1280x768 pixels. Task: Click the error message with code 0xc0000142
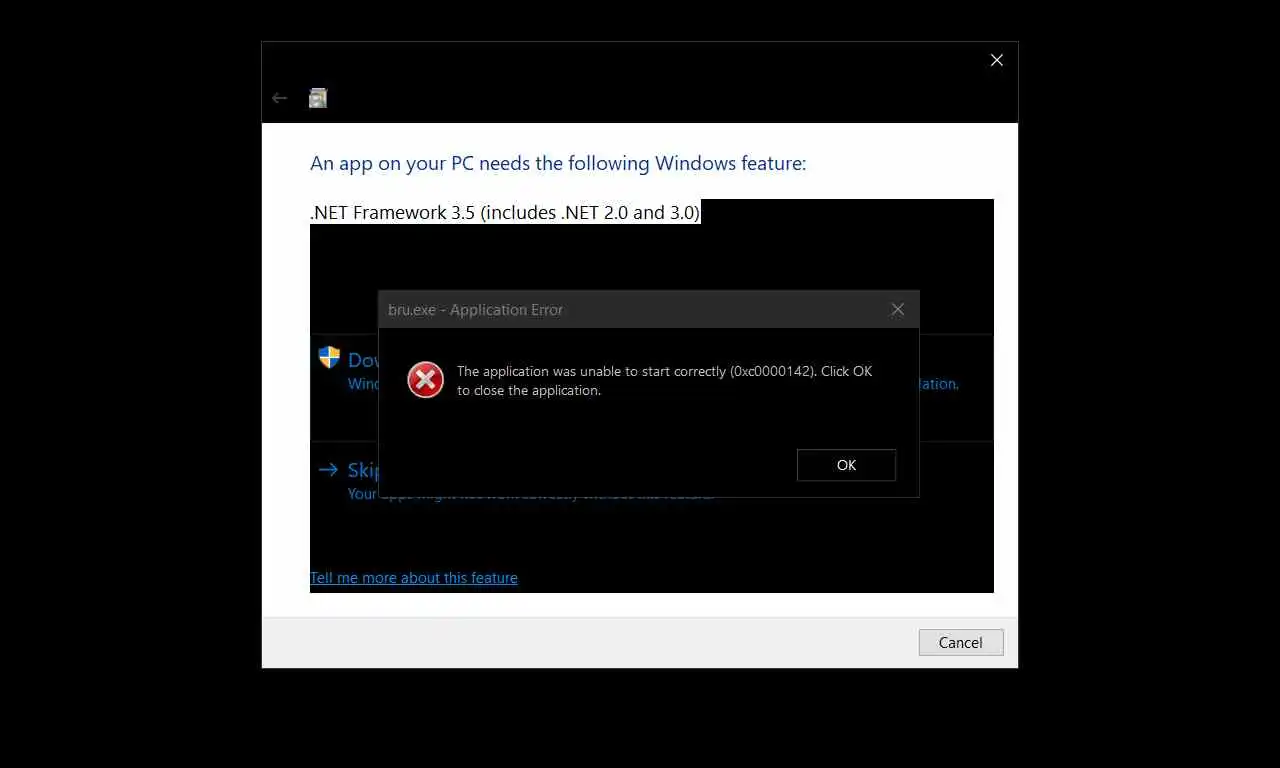click(x=664, y=381)
